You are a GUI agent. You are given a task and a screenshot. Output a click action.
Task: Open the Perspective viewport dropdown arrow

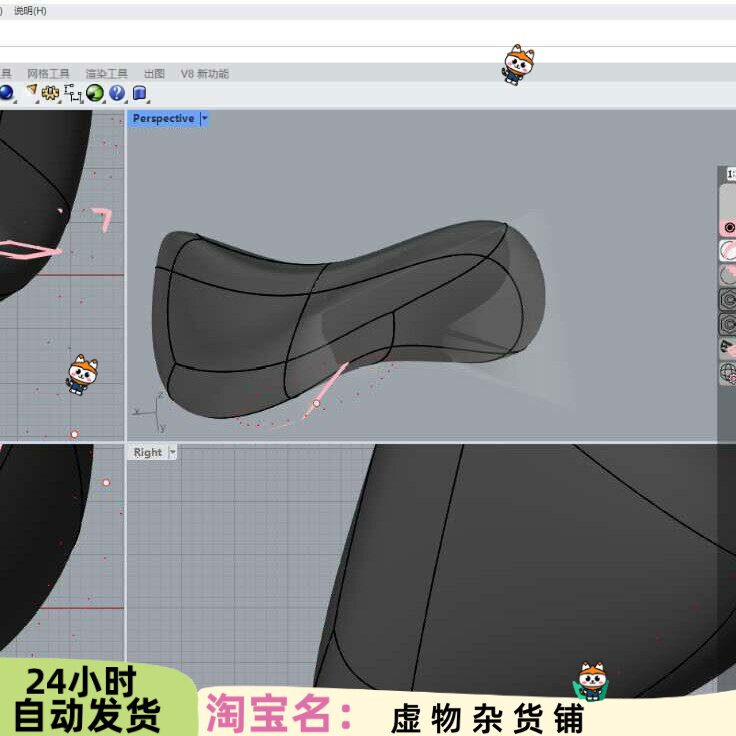tap(205, 118)
